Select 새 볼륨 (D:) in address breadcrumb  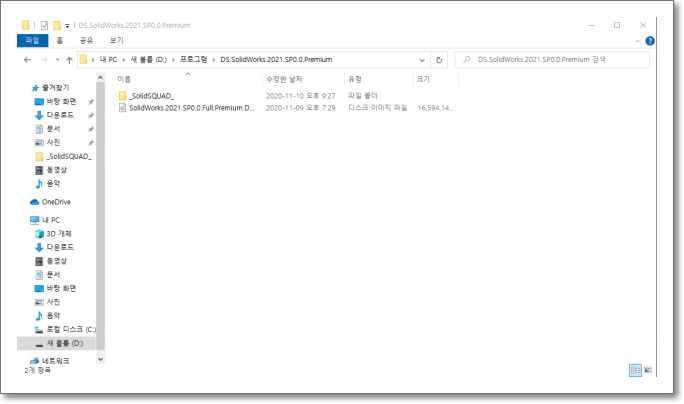click(148, 60)
